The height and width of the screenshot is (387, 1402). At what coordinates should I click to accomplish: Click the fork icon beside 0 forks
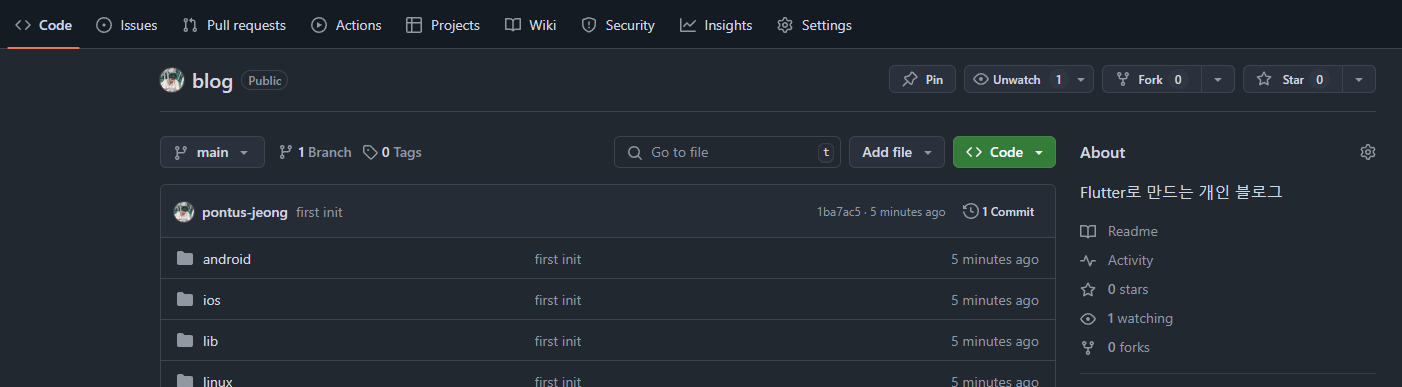pos(1088,347)
